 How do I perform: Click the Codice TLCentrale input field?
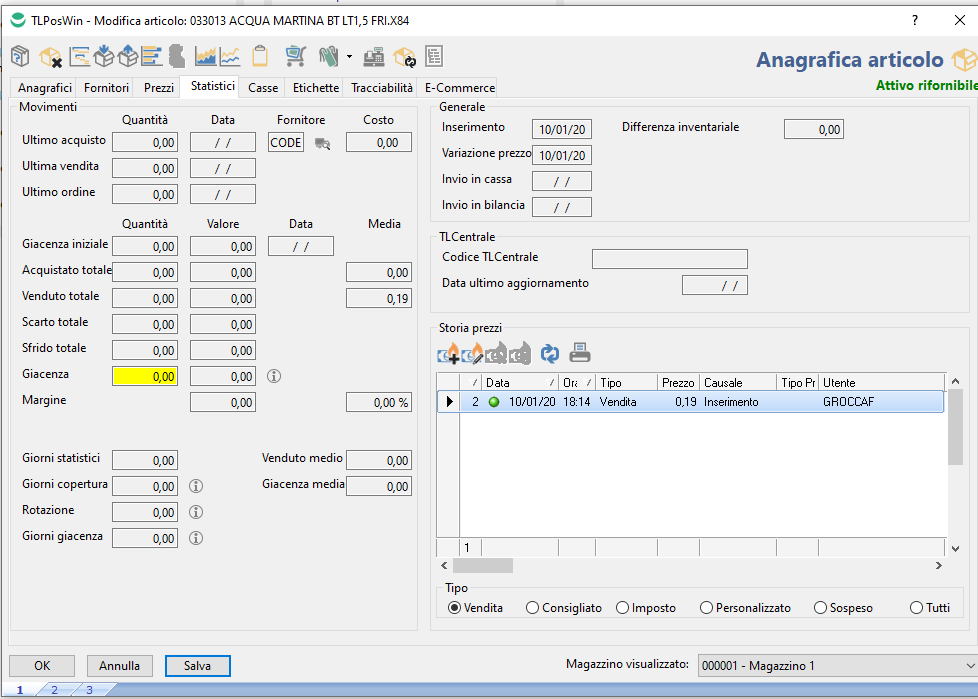pyautogui.click(x=669, y=259)
